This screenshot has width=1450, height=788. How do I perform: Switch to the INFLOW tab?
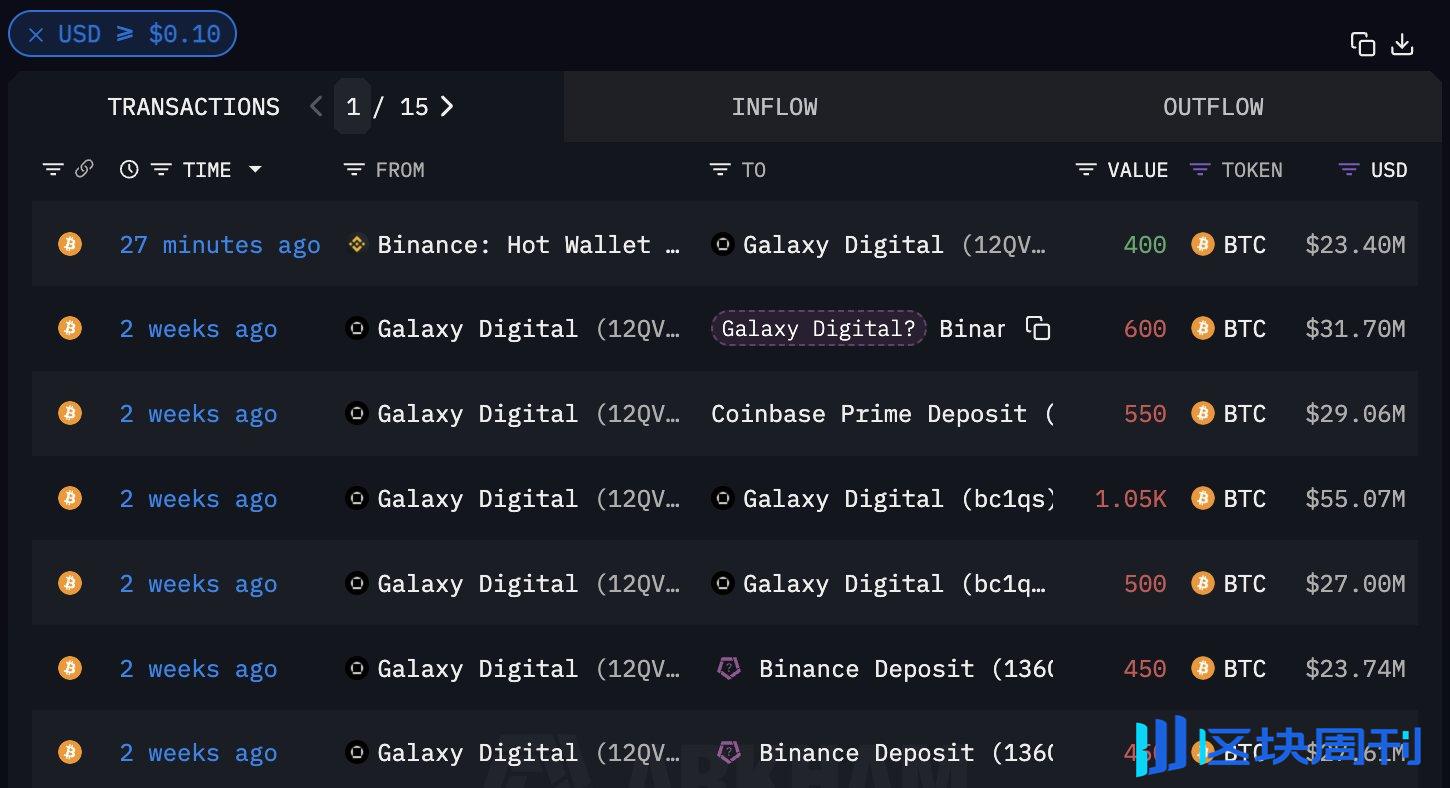coord(774,106)
